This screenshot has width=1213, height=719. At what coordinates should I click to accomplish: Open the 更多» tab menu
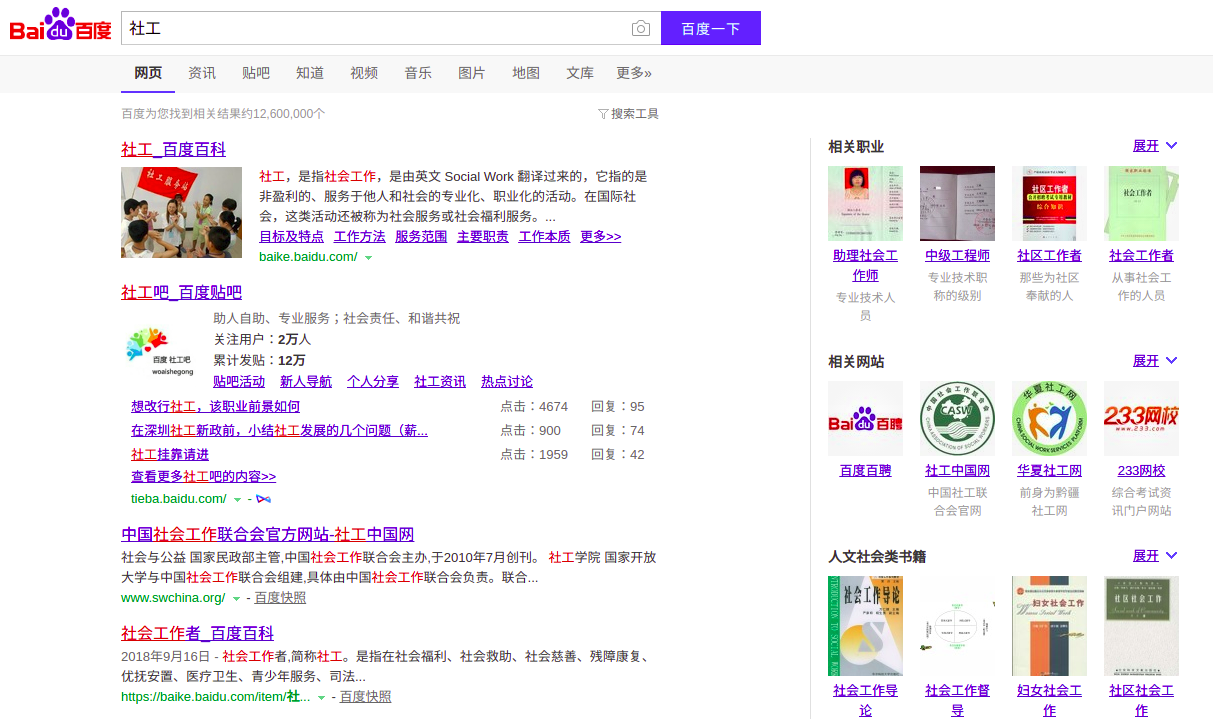634,73
